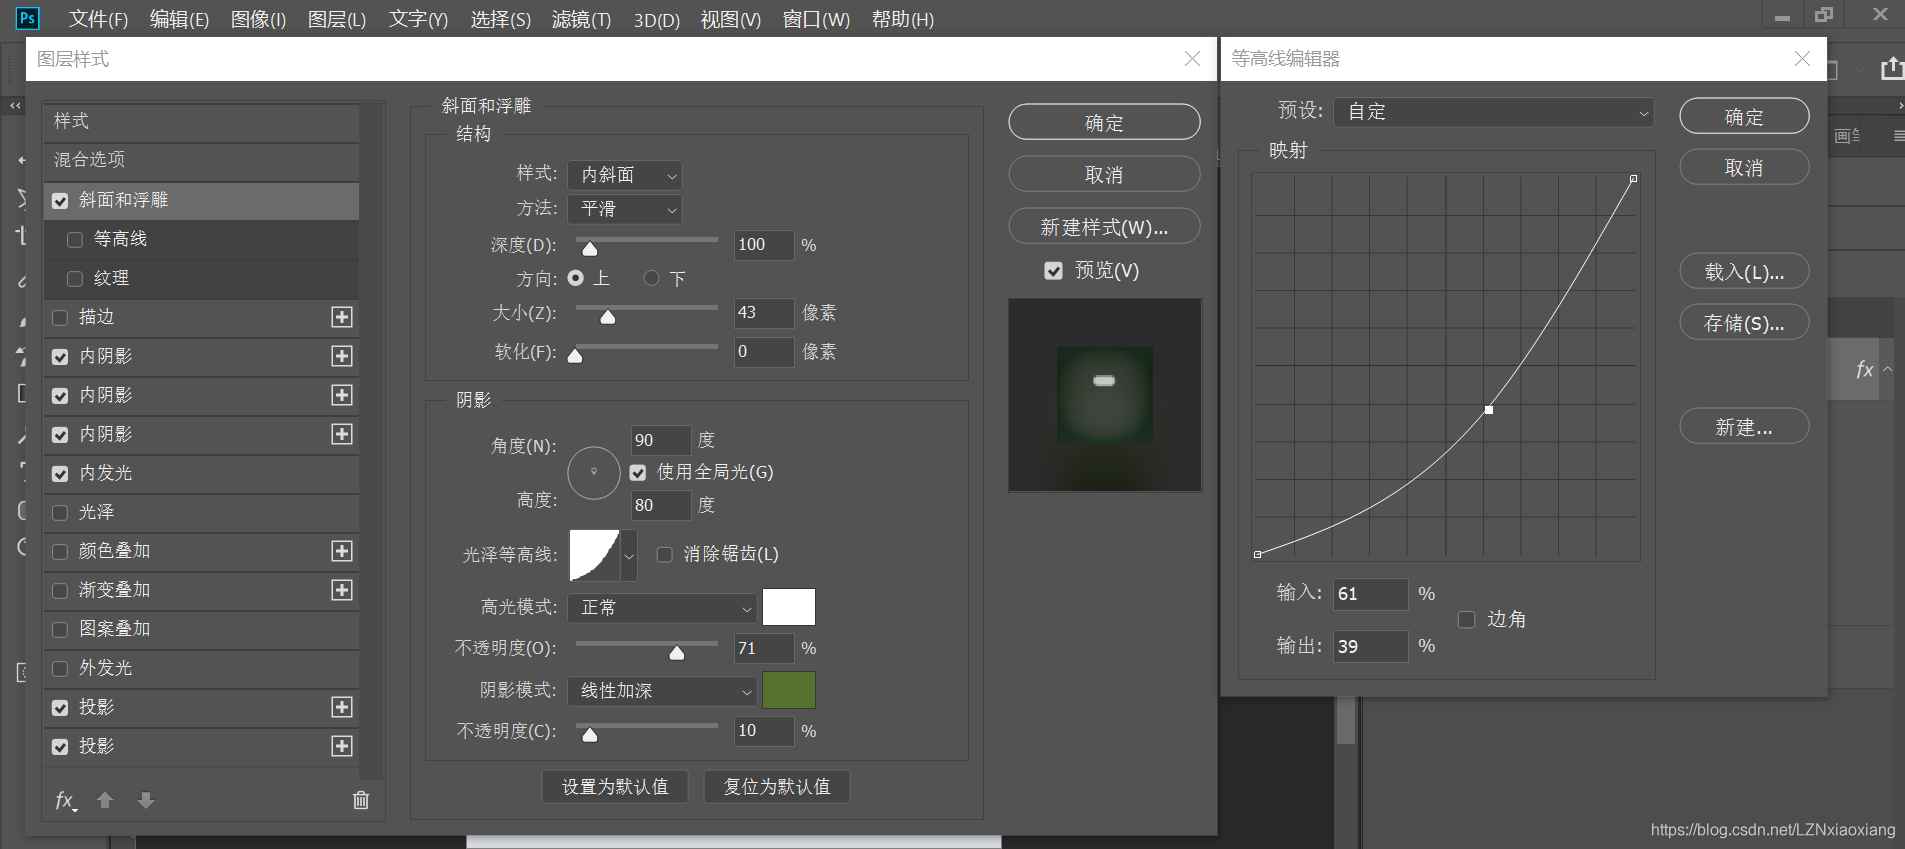Screen dimensions: 1905x849
Task: Click the 深度 value field
Action: (764, 245)
